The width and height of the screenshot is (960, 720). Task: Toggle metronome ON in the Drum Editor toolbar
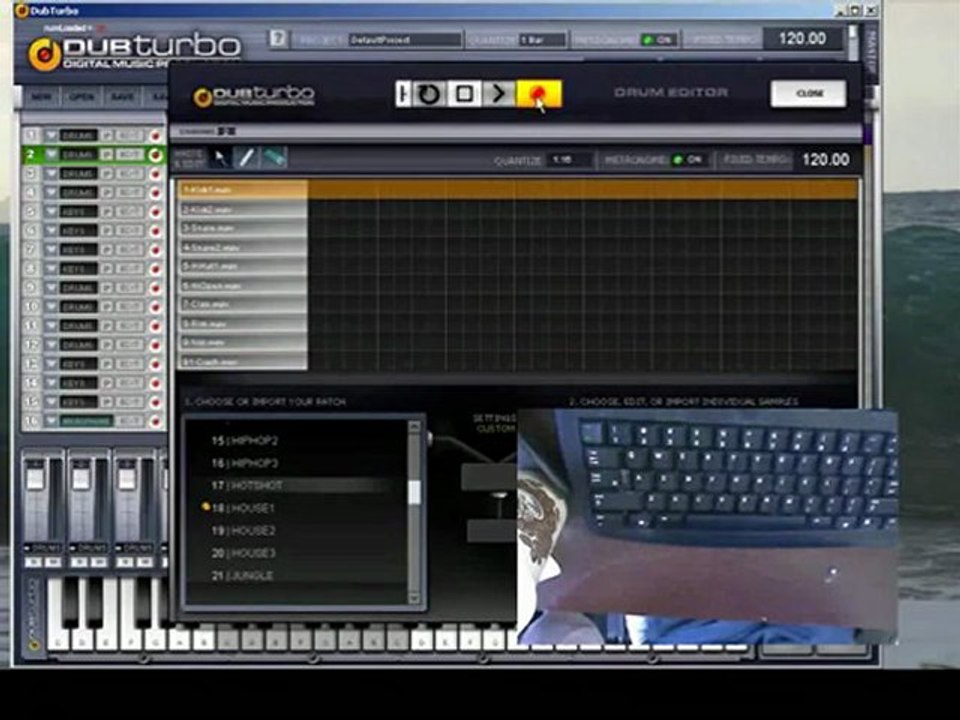point(688,160)
